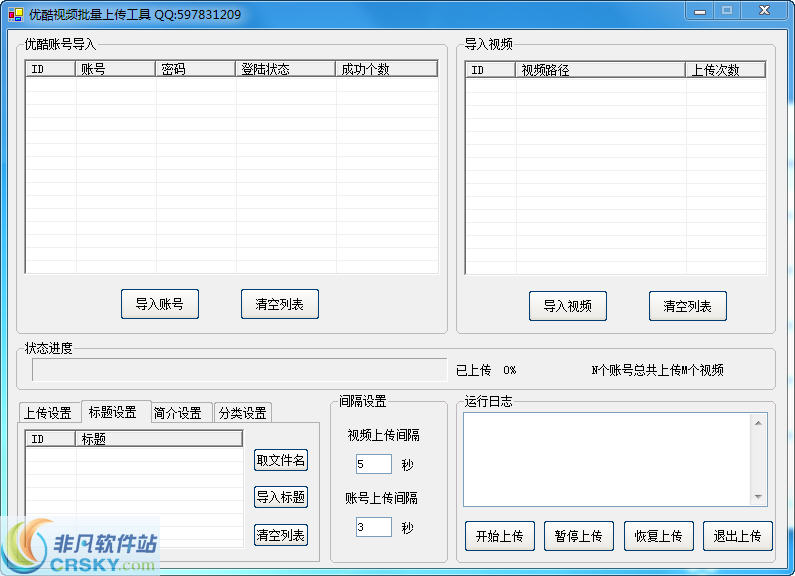Clear the video list with 清空列表
This screenshot has height=576, width=795.
pyautogui.click(x=688, y=306)
